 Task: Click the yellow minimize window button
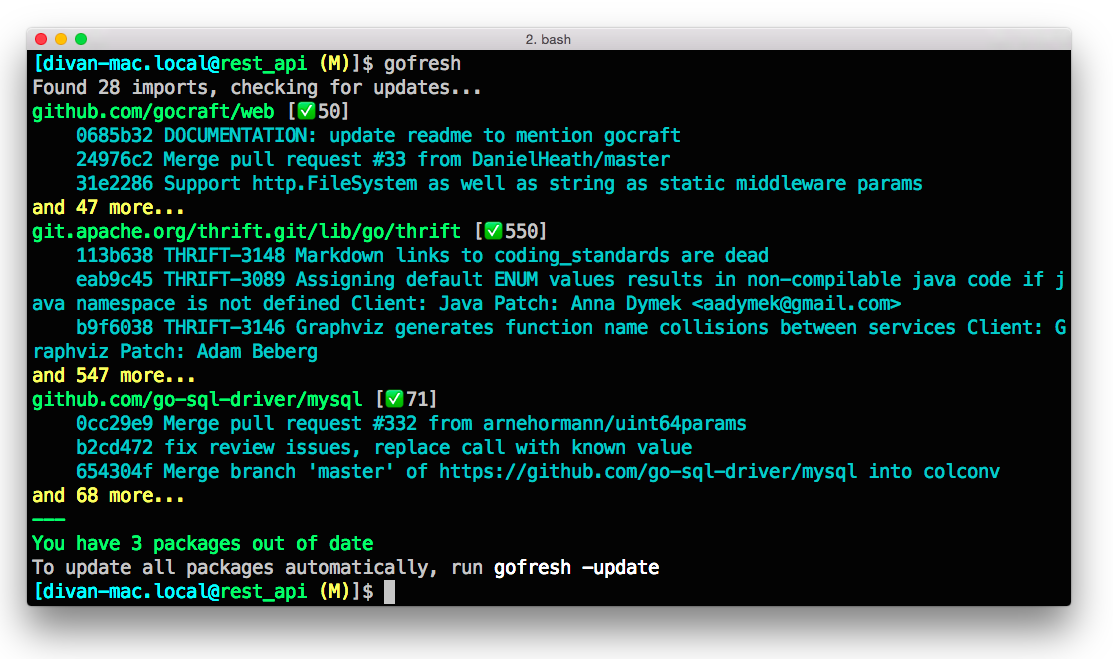coord(61,39)
